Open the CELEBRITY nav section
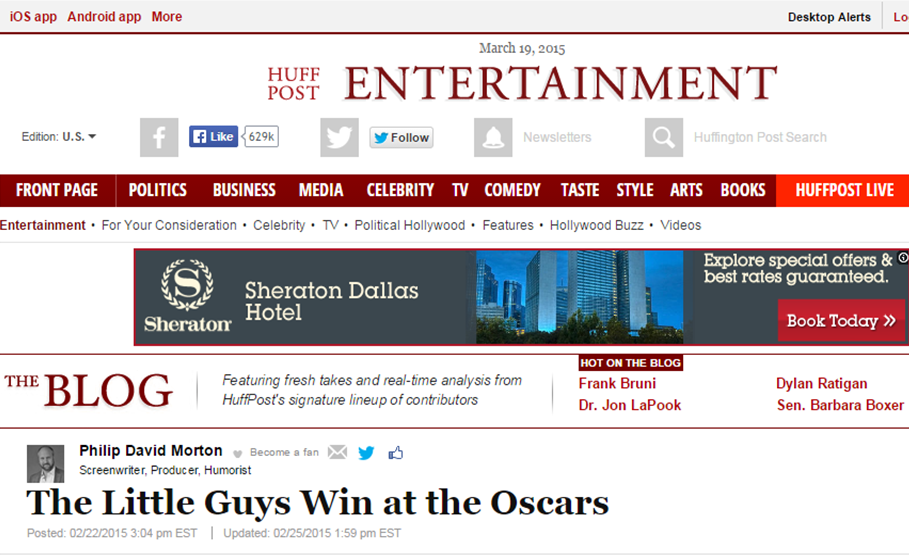 click(400, 190)
